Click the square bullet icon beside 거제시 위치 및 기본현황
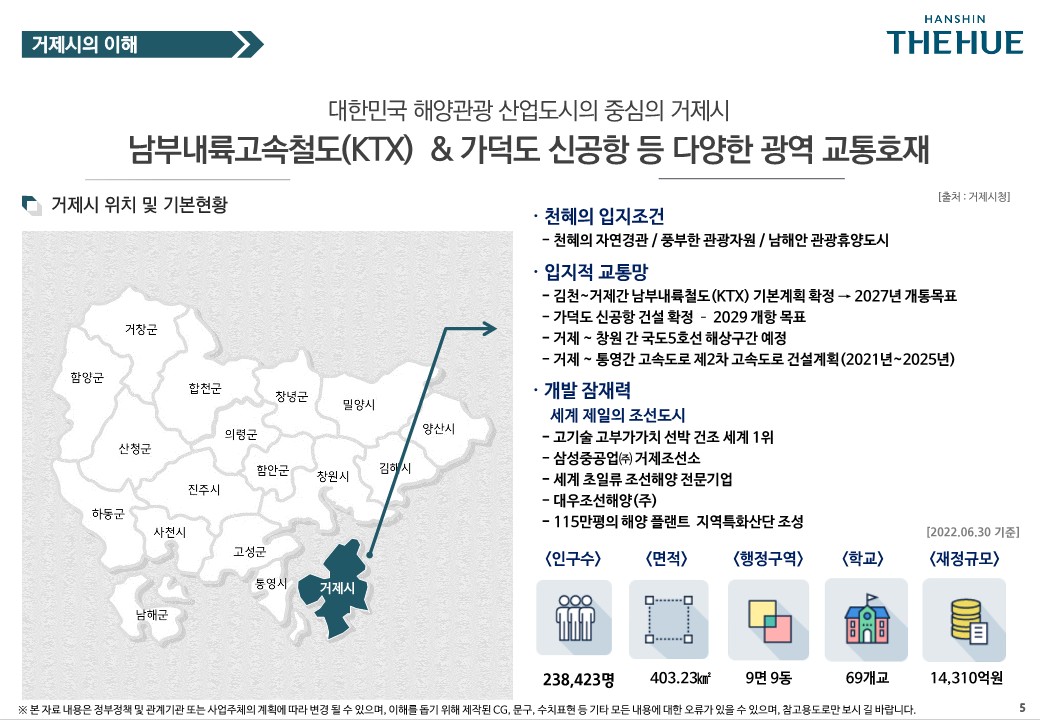The width and height of the screenshot is (1040, 720). click(x=32, y=205)
